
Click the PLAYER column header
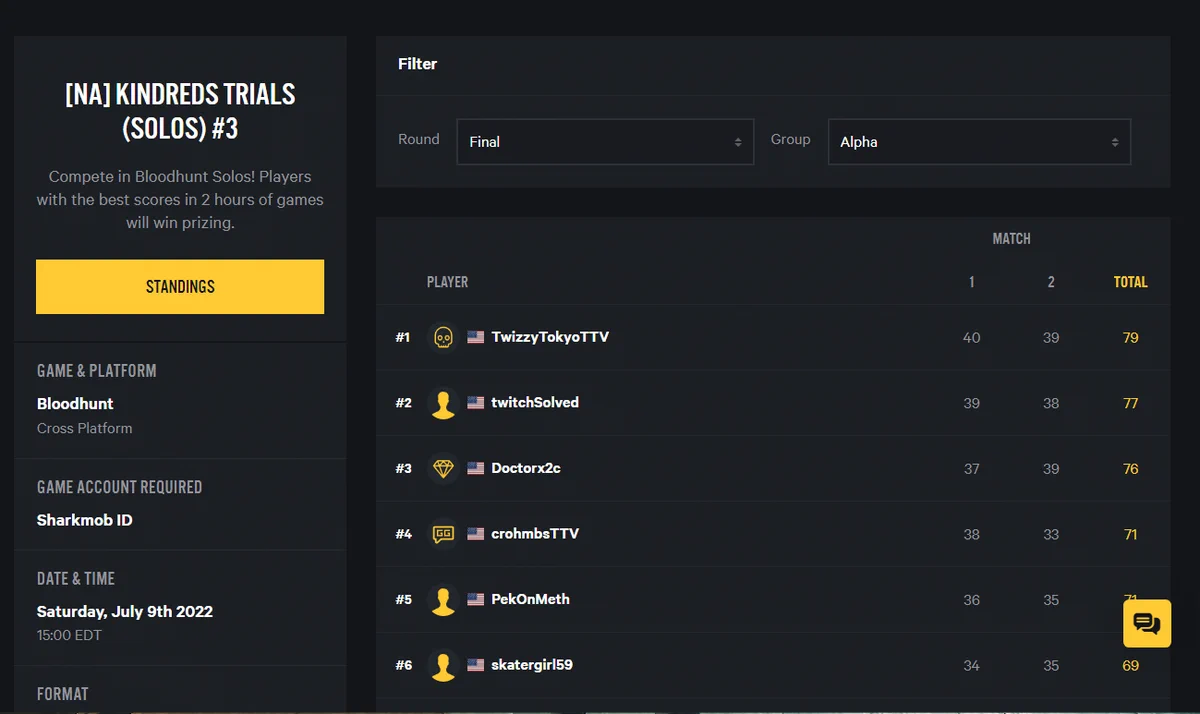point(447,282)
